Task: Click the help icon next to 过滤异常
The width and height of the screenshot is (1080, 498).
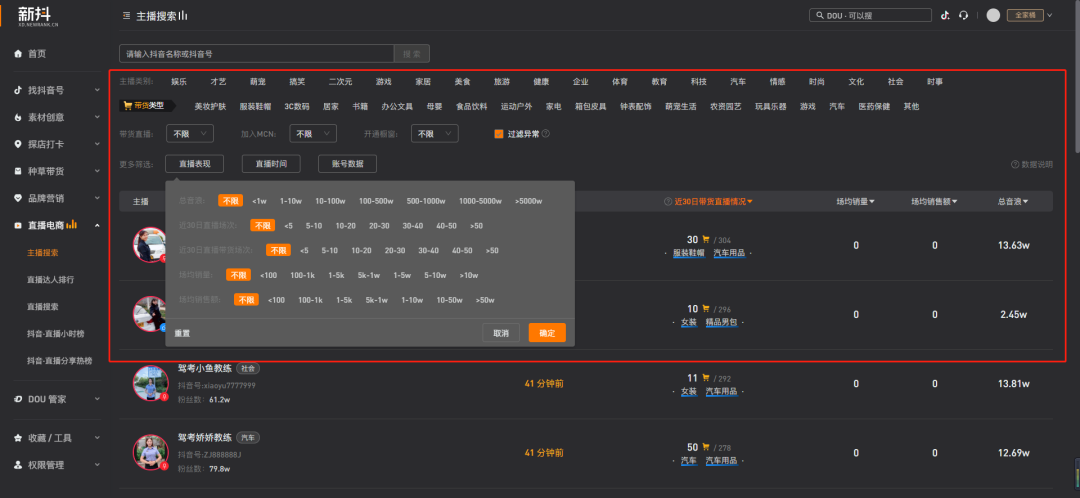Action: (x=546, y=134)
